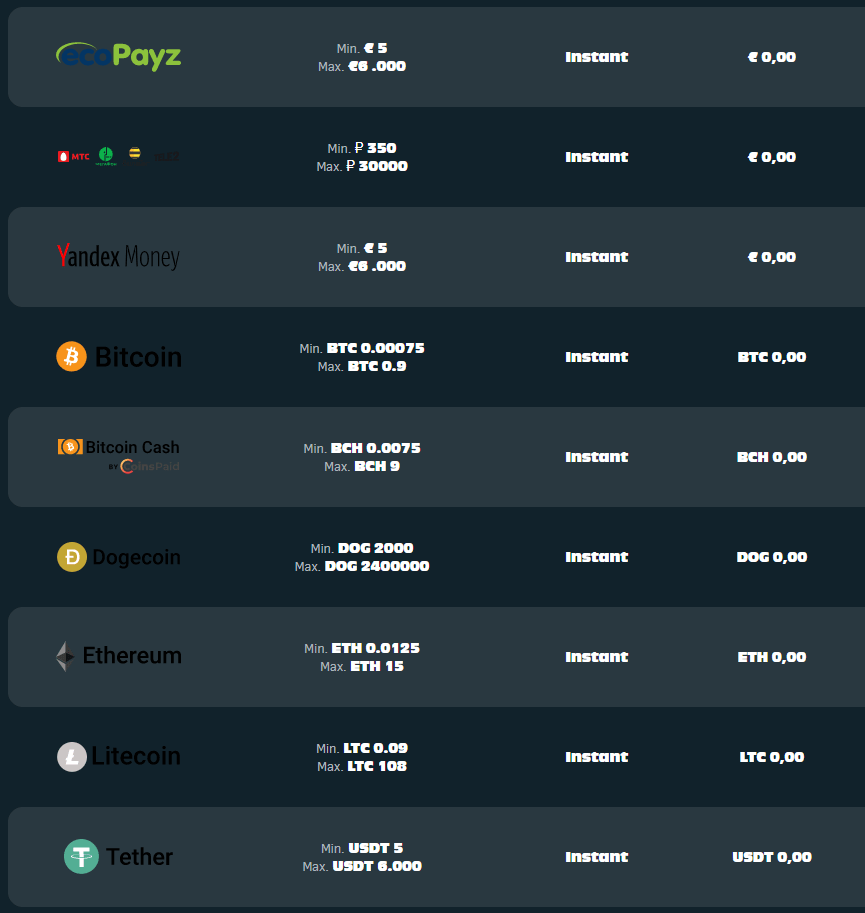Select the grey Litecoin icon
The height and width of the screenshot is (913, 865).
click(72, 756)
